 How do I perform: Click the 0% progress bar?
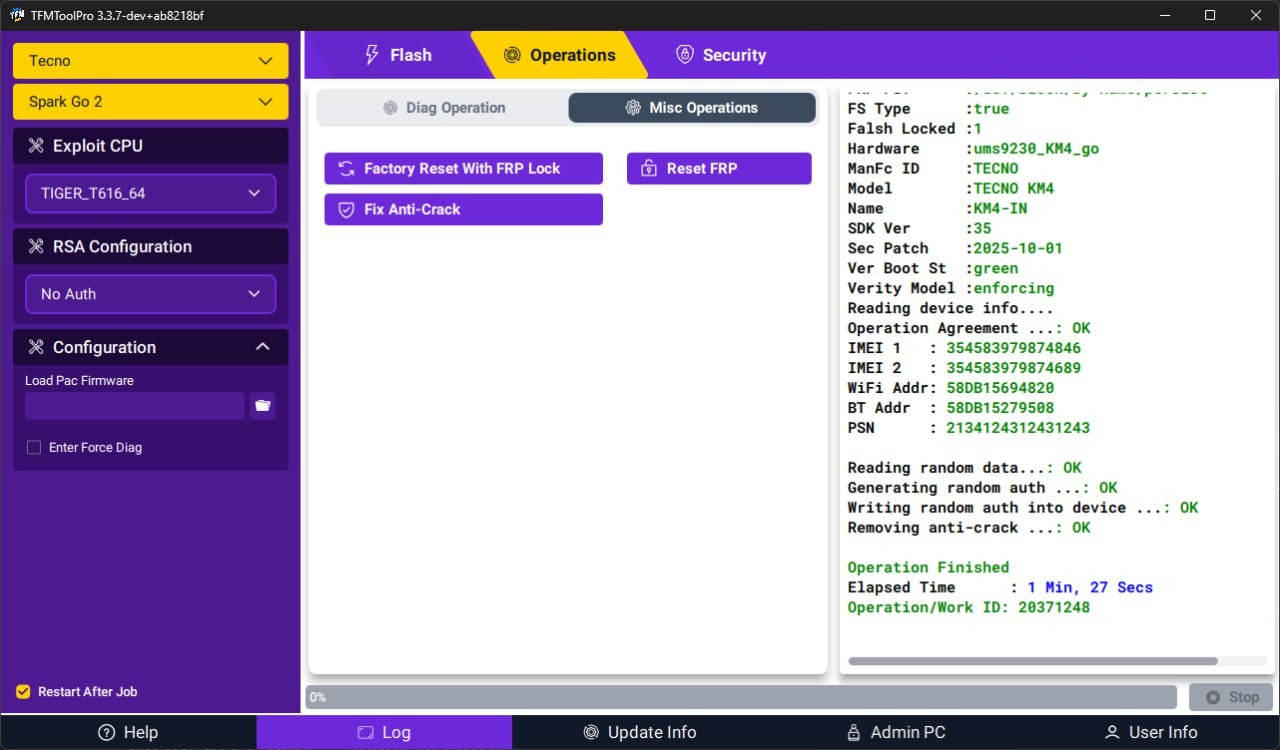(741, 697)
